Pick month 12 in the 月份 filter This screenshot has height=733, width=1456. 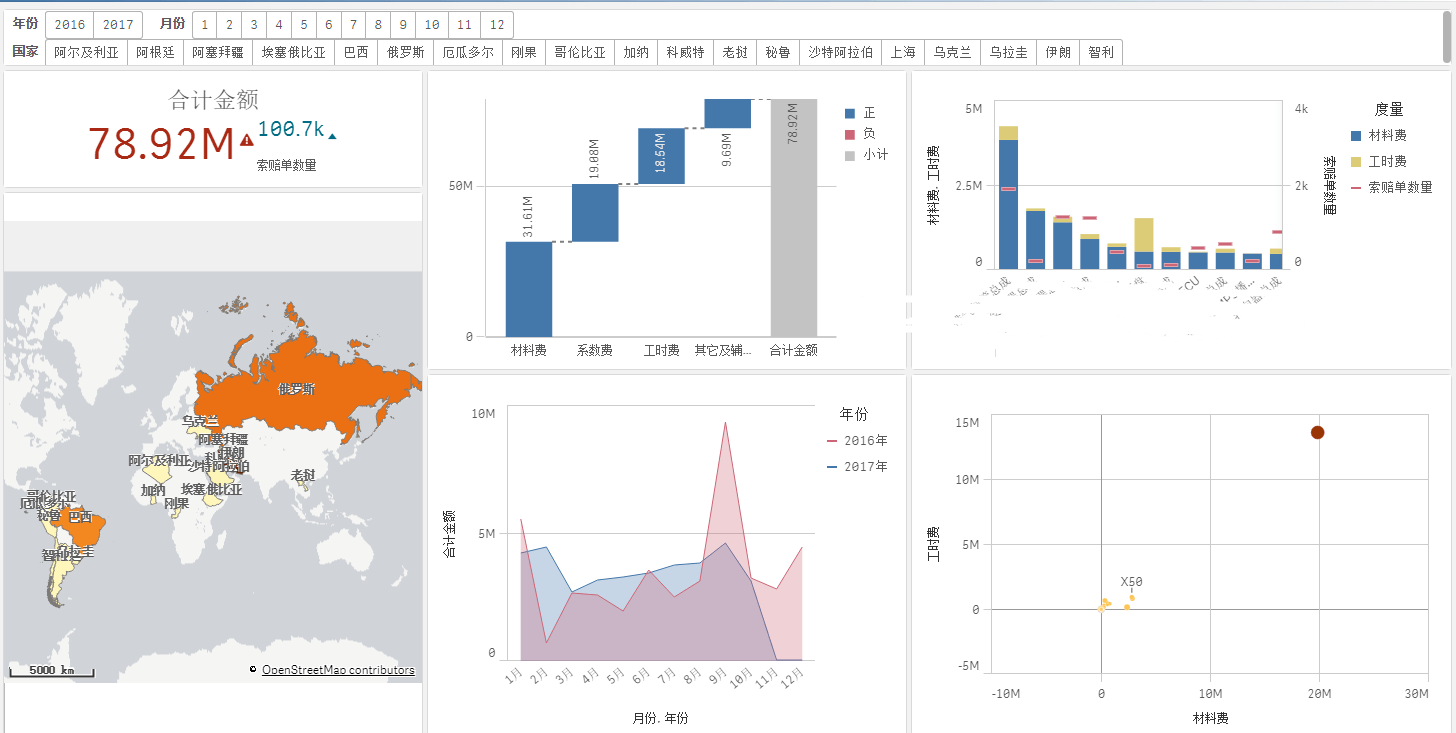coord(497,25)
